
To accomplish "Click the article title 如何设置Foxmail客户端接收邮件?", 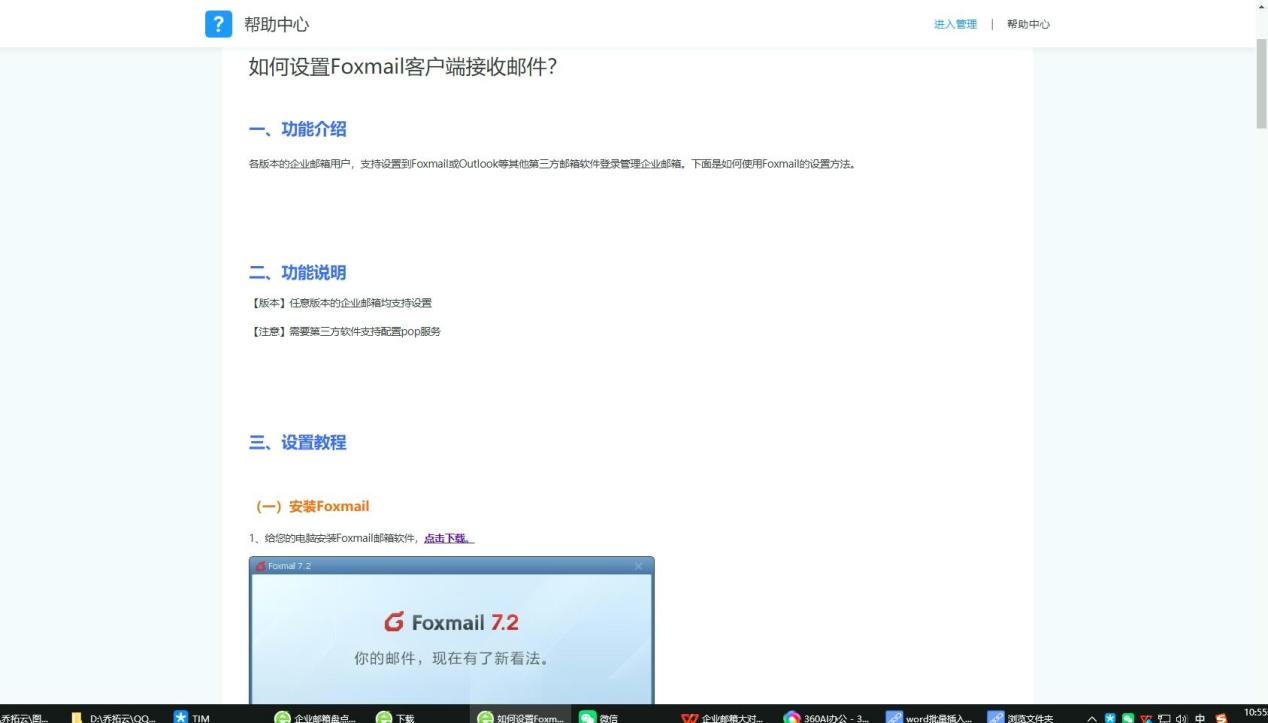I will pyautogui.click(x=402, y=68).
